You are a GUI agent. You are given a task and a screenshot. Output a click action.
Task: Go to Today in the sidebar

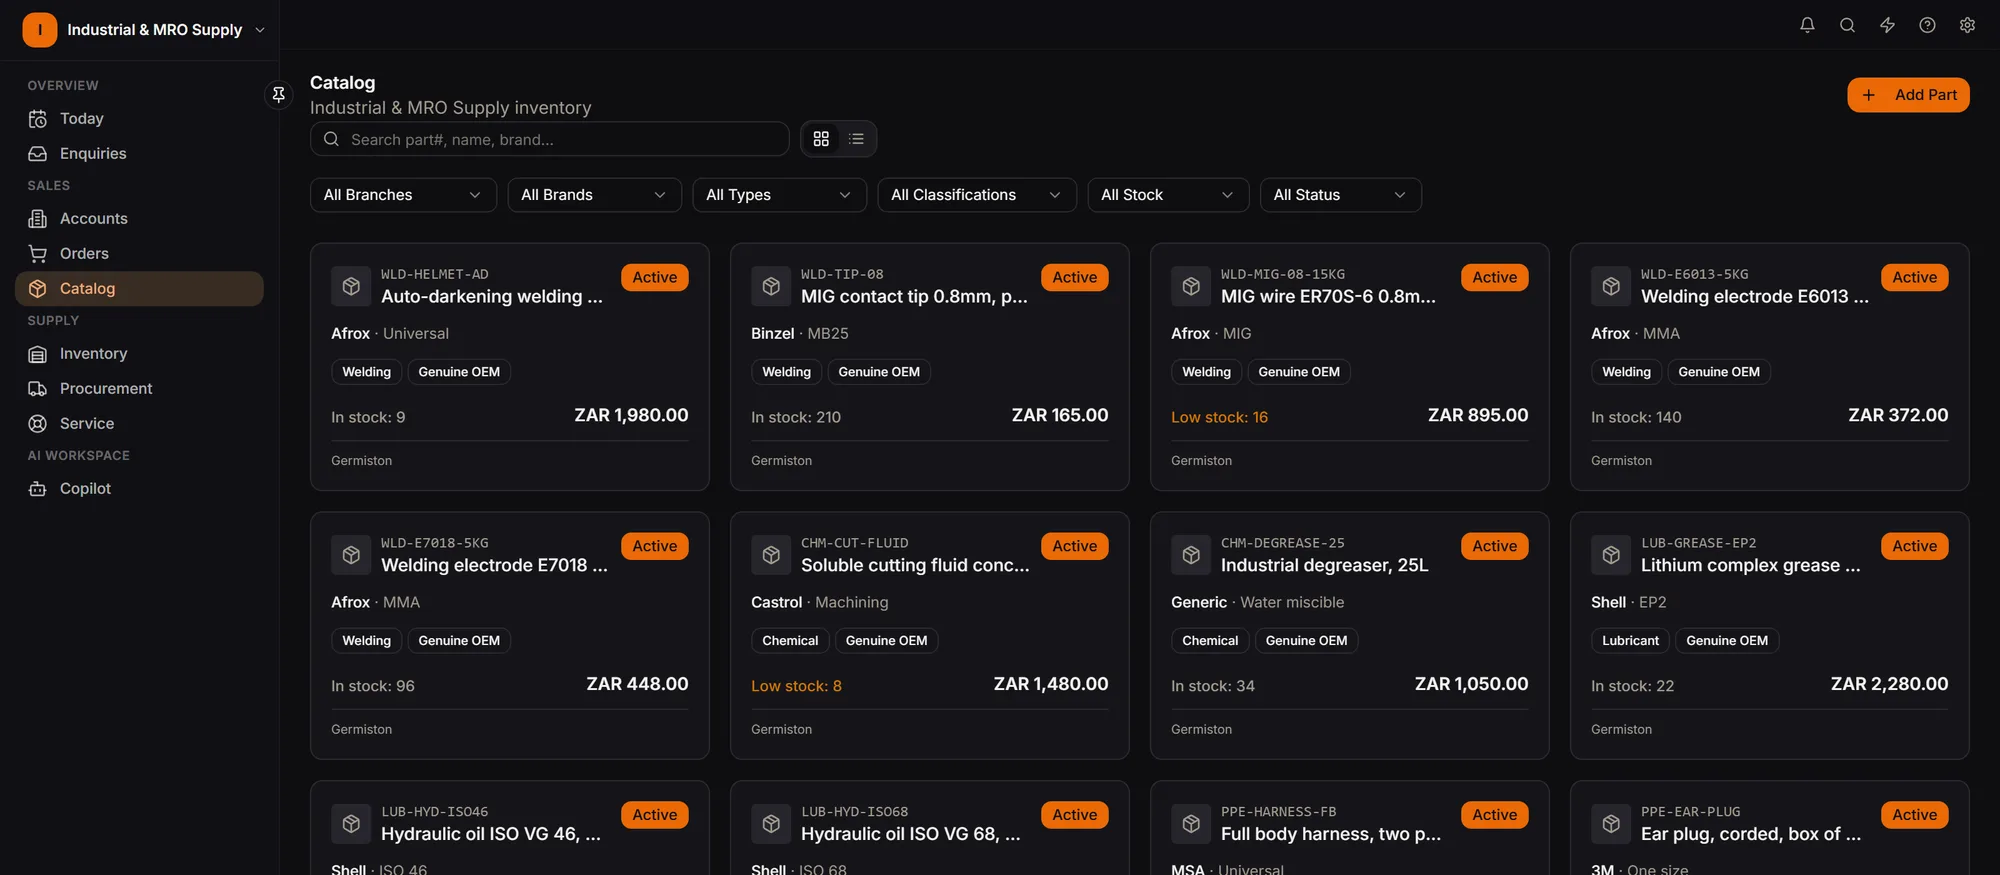(139, 119)
